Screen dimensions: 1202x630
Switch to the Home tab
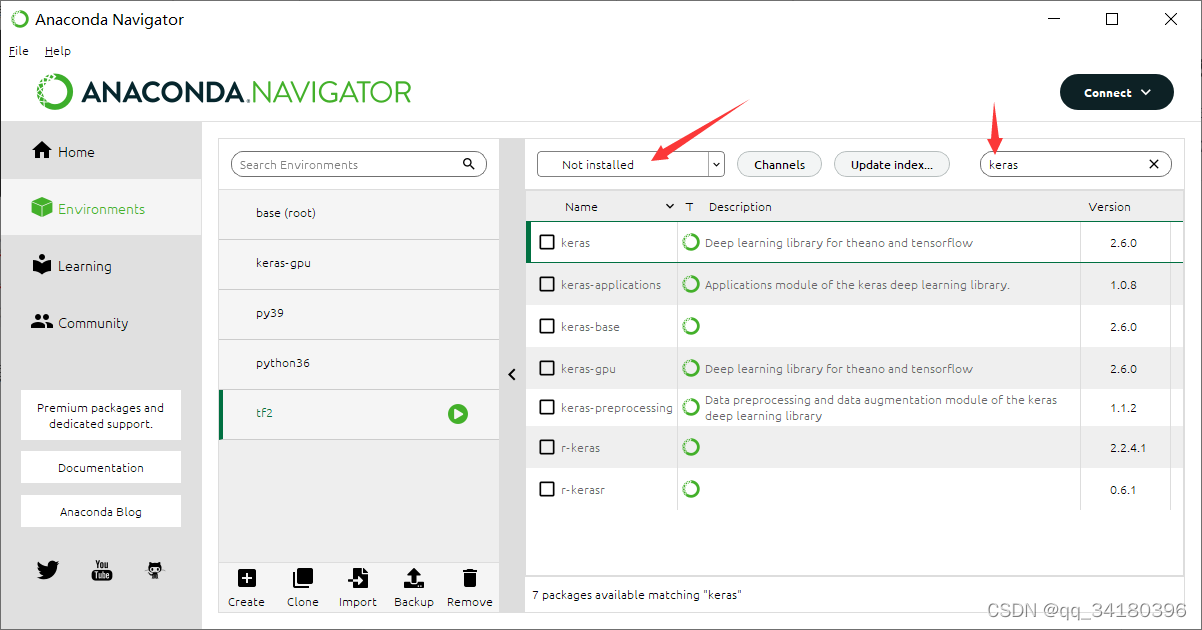pos(101,151)
